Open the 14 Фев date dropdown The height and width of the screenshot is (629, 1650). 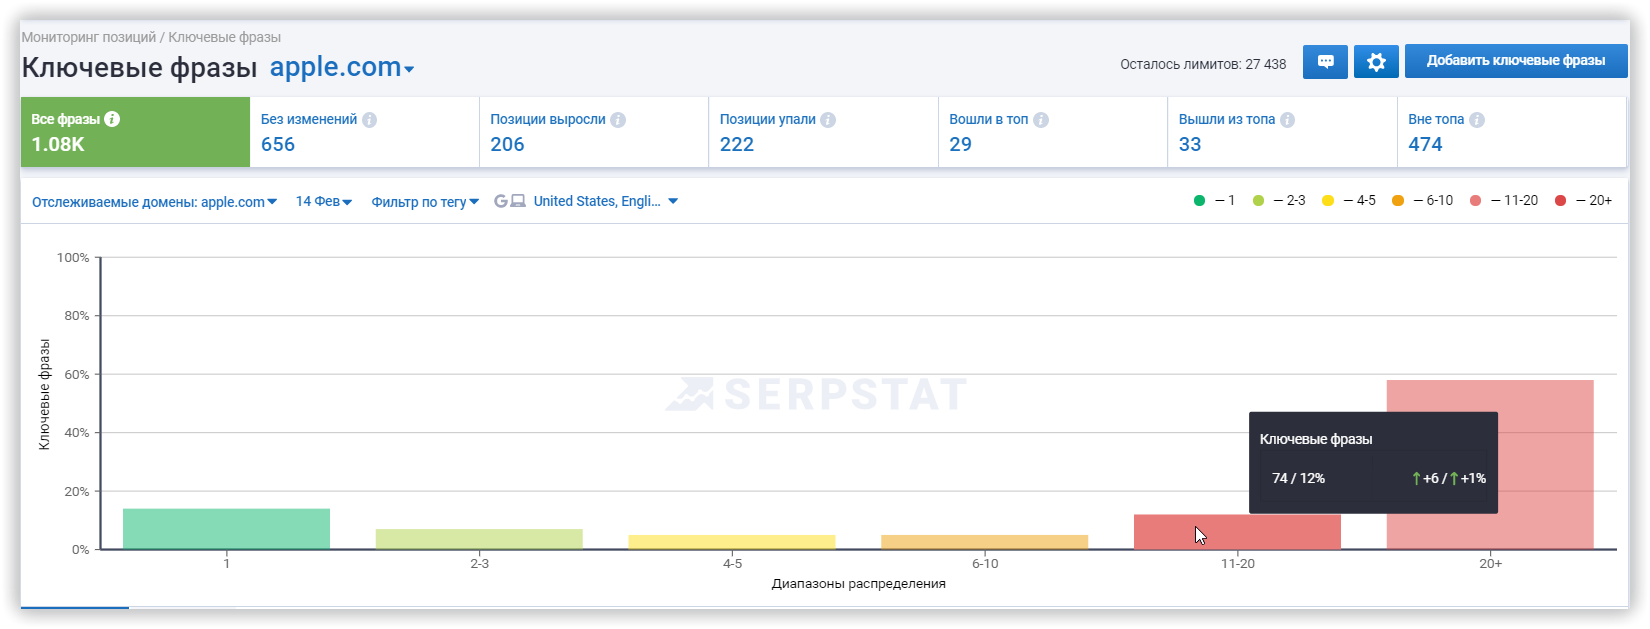[324, 202]
